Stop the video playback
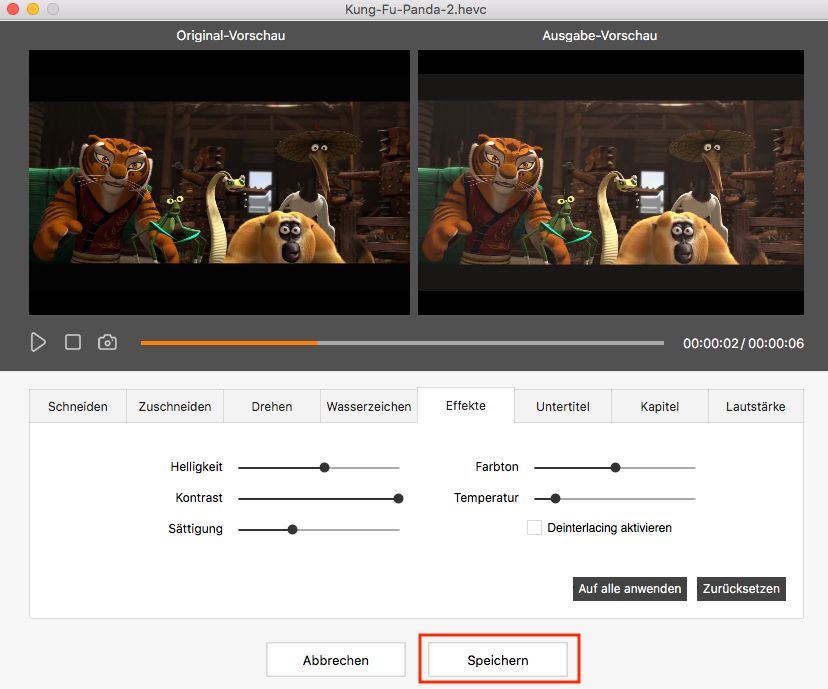The image size is (828, 689). (x=73, y=342)
